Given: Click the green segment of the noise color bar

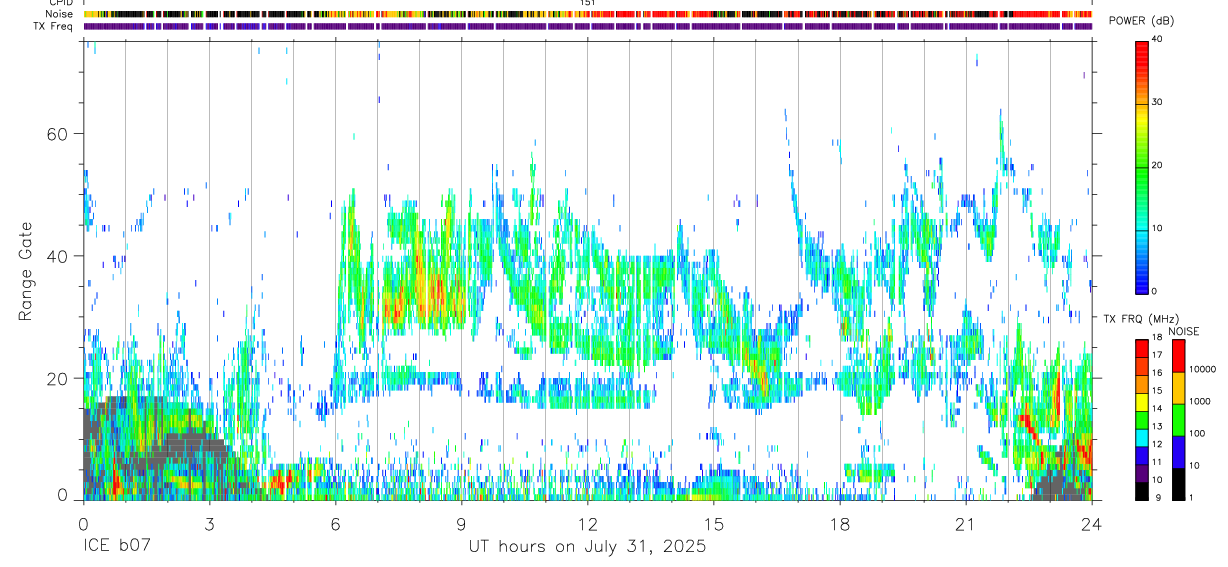Looking at the screenshot, I should tap(1178, 420).
